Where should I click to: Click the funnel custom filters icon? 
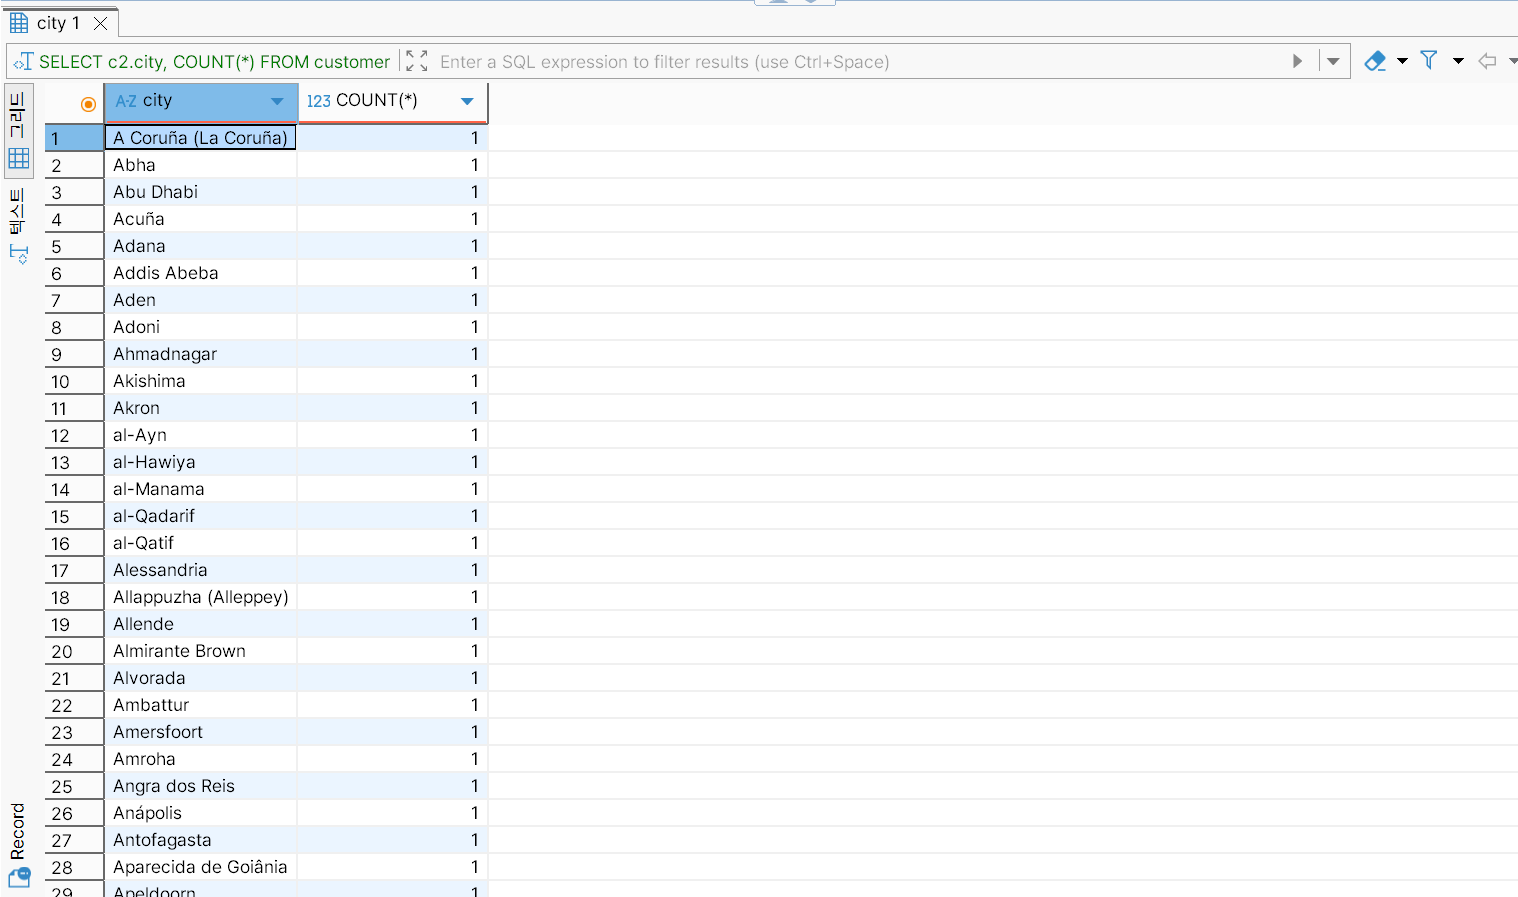click(1429, 61)
